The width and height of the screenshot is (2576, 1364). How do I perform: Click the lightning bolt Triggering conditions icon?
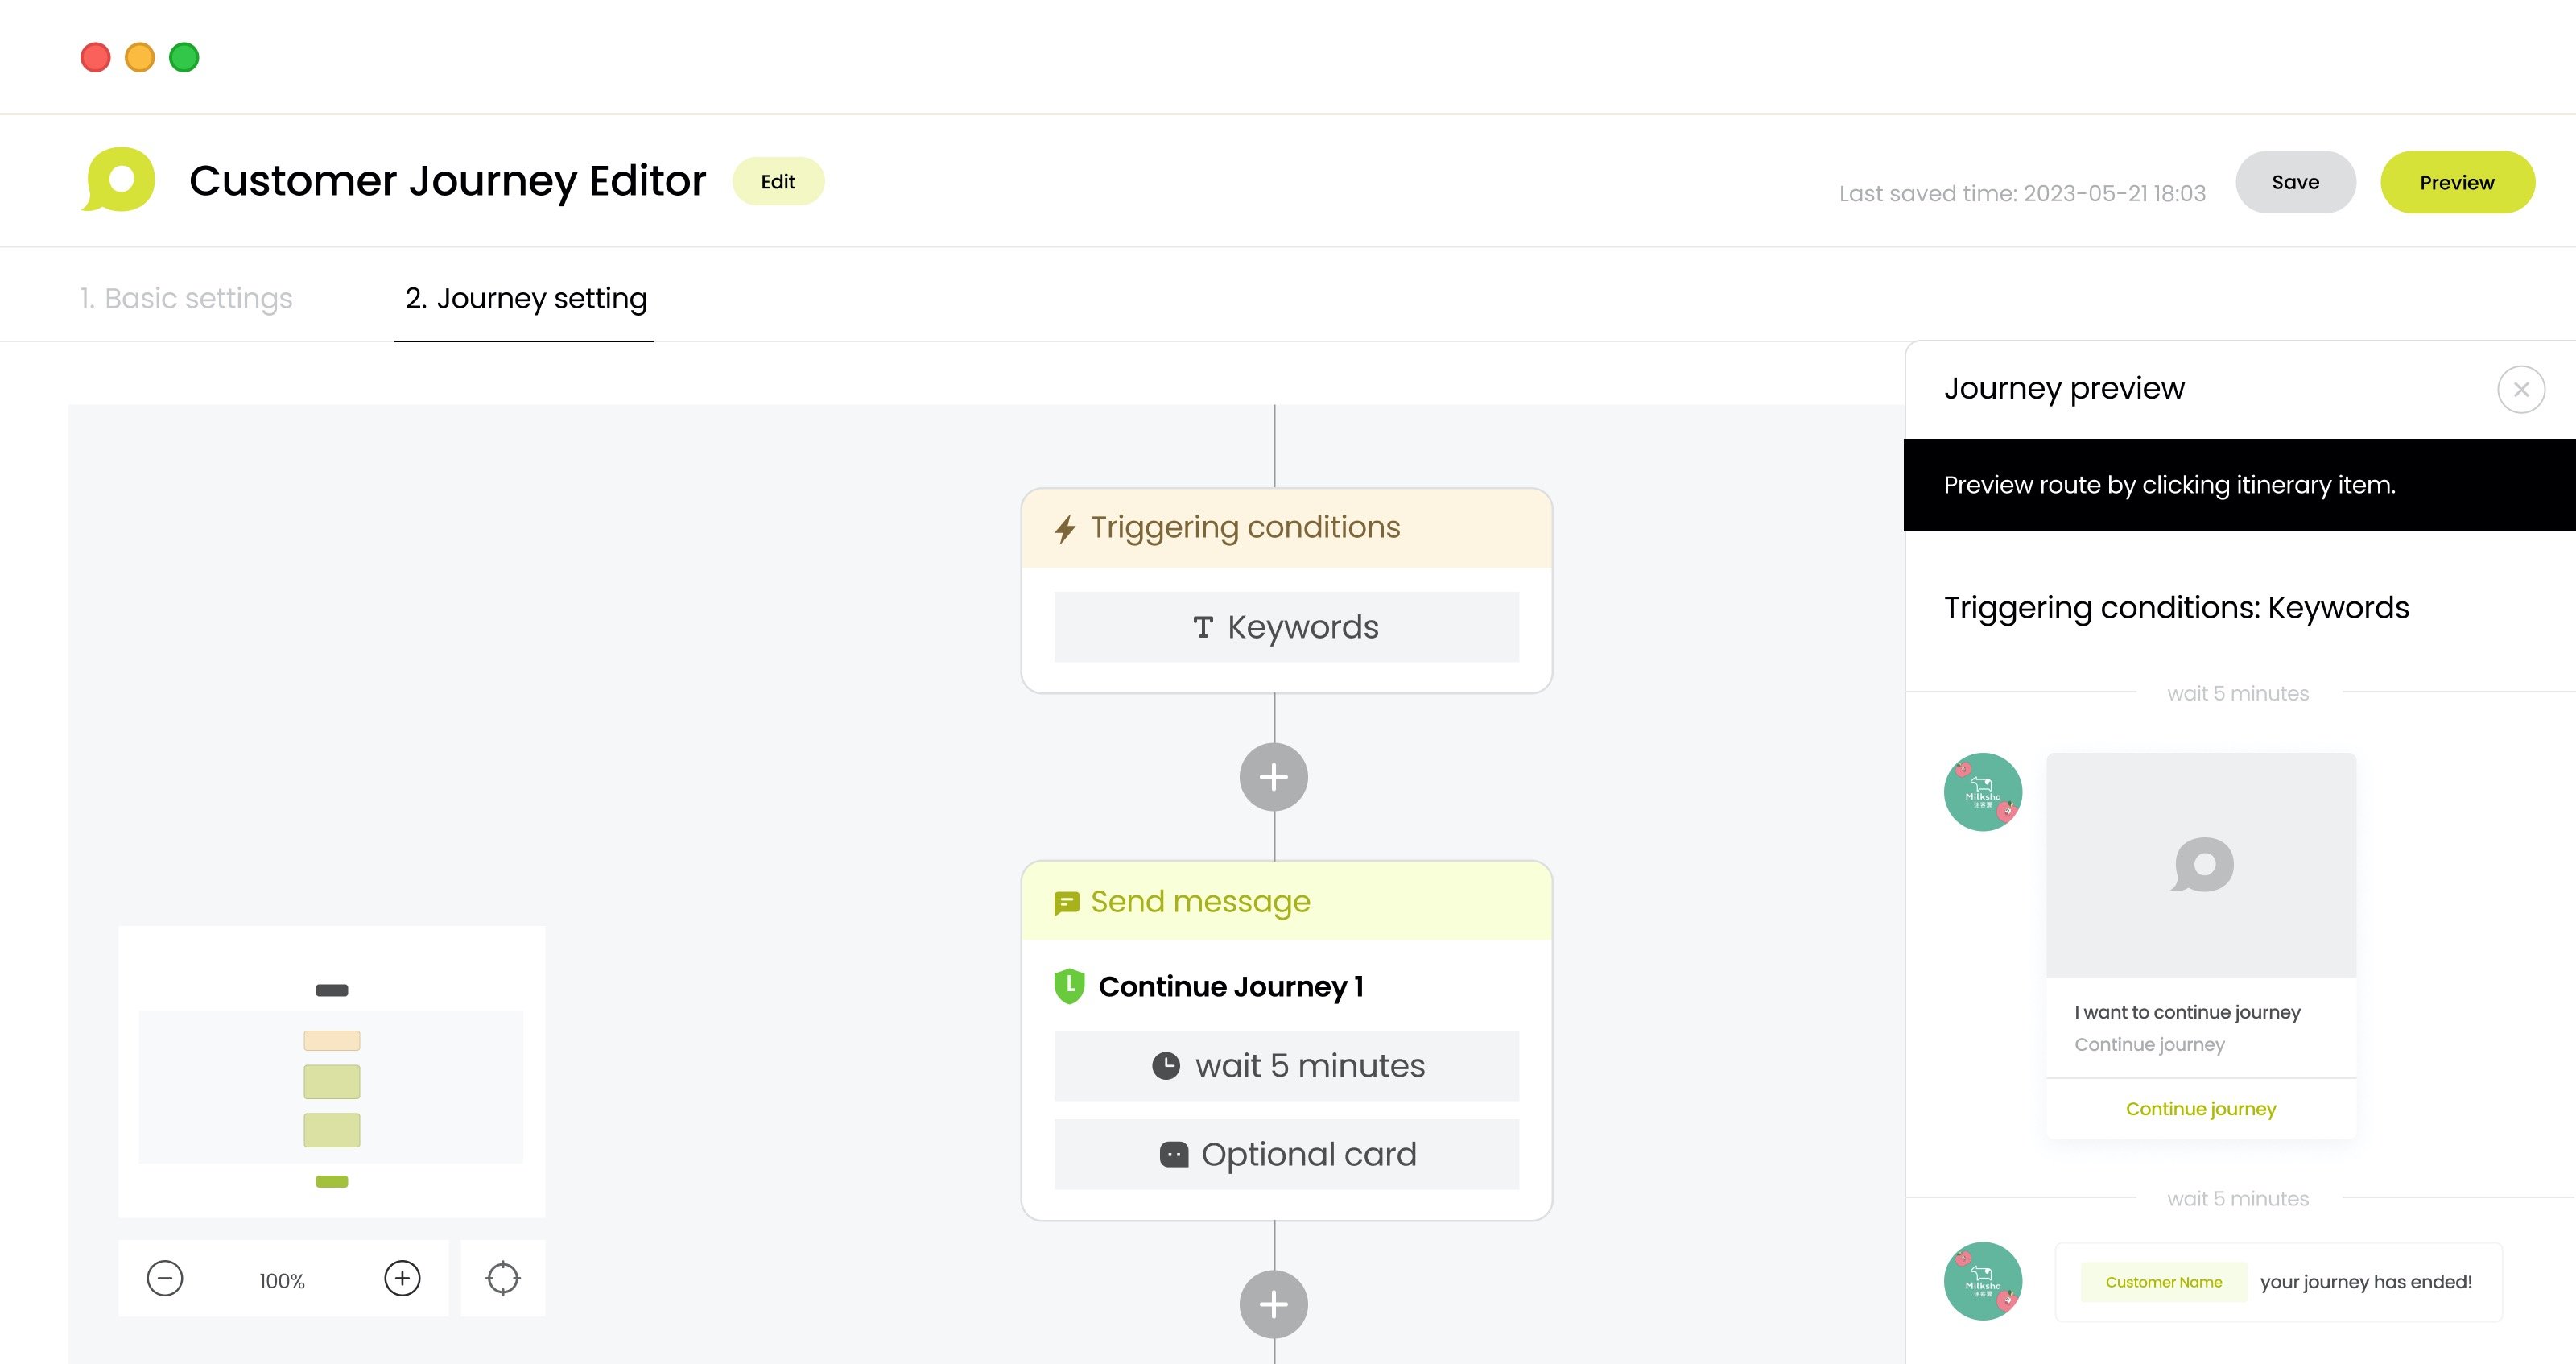(x=1065, y=528)
